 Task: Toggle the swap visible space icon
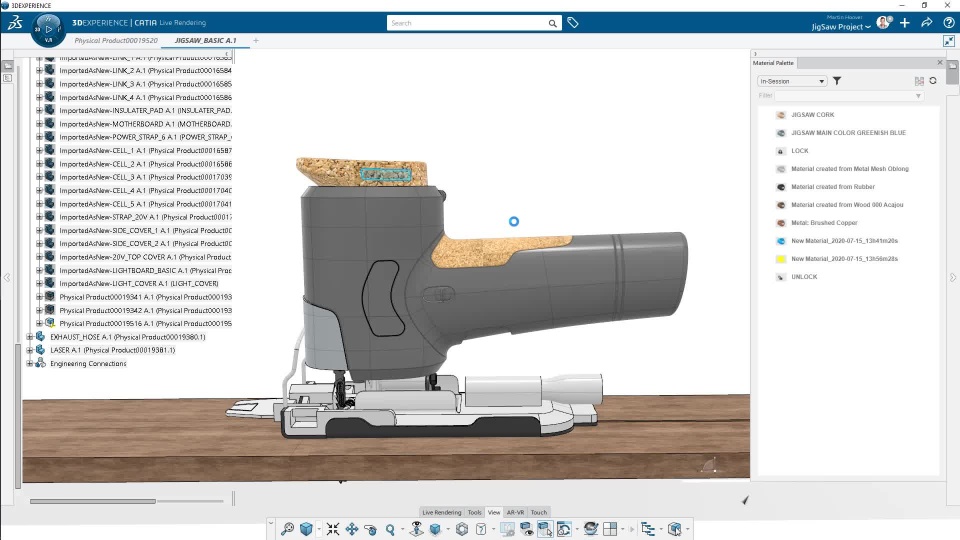[545, 528]
